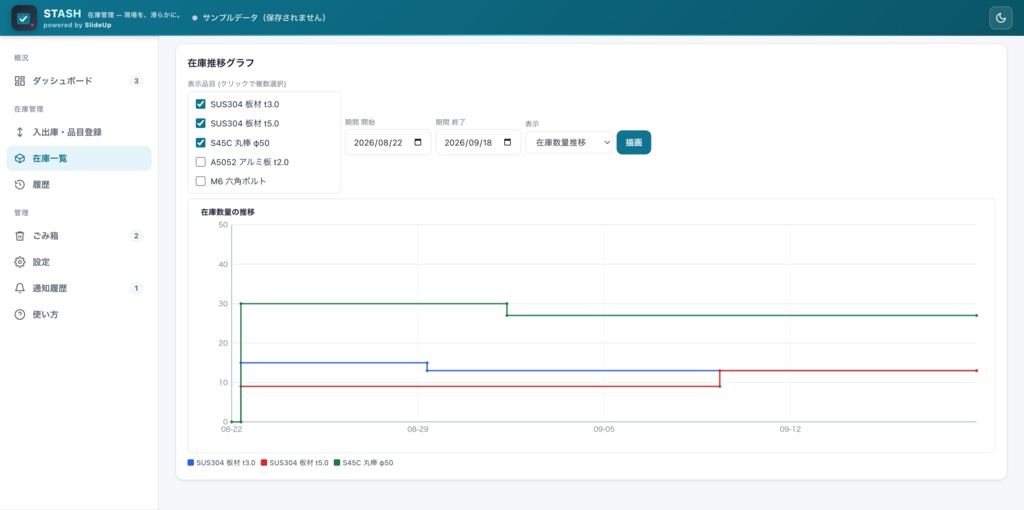Open 使い方 menu item
The height and width of the screenshot is (510, 1024).
79,314
